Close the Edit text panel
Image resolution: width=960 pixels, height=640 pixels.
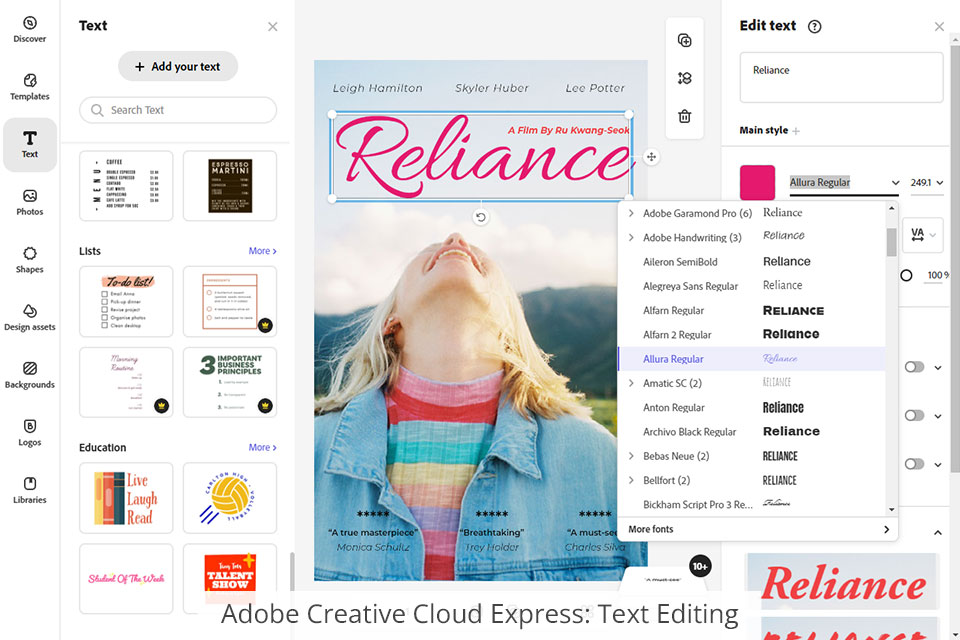[939, 26]
